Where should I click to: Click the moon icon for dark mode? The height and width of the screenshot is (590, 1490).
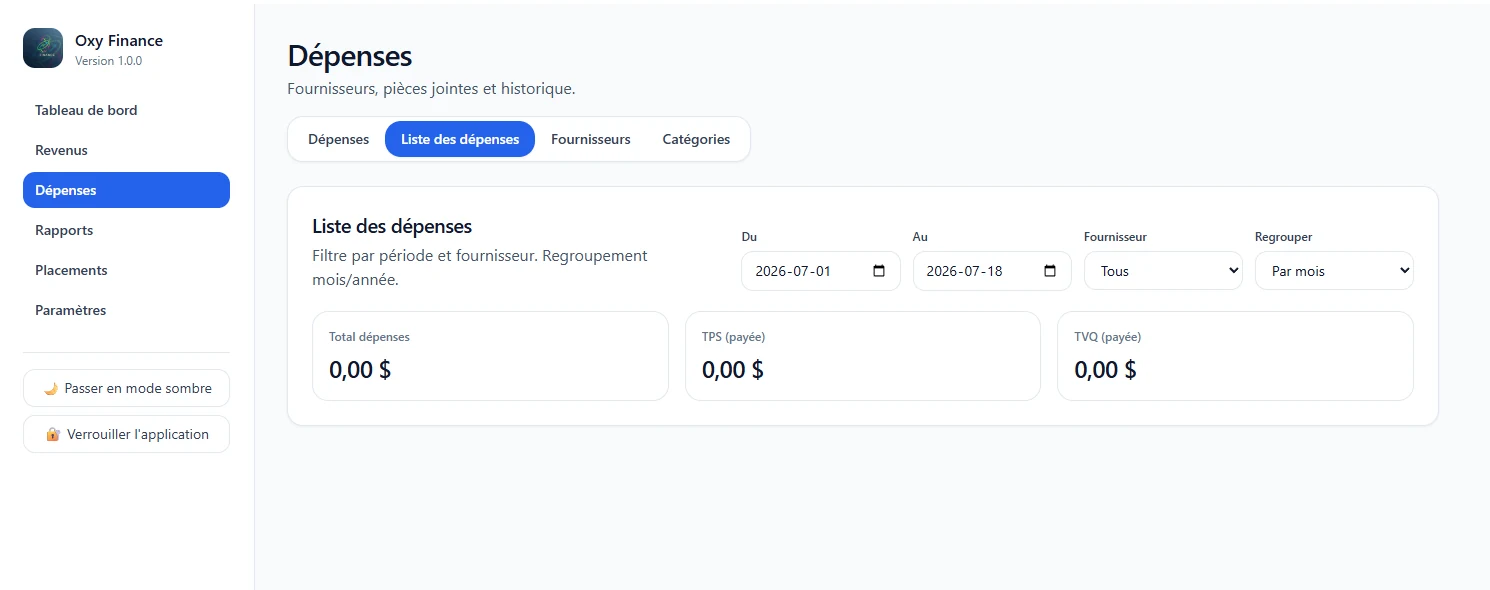pyautogui.click(x=50, y=388)
